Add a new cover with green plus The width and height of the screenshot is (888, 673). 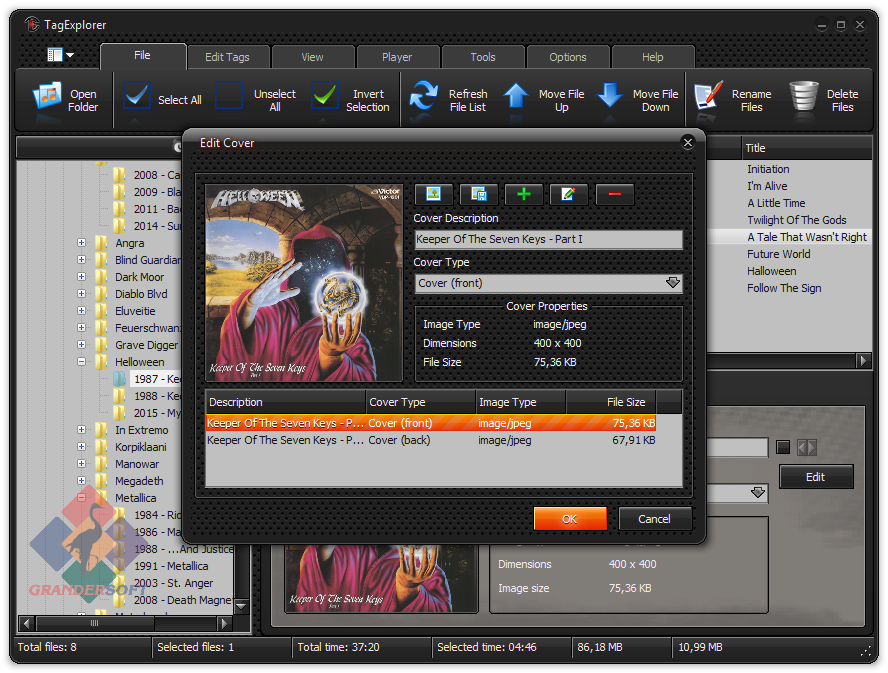click(524, 194)
